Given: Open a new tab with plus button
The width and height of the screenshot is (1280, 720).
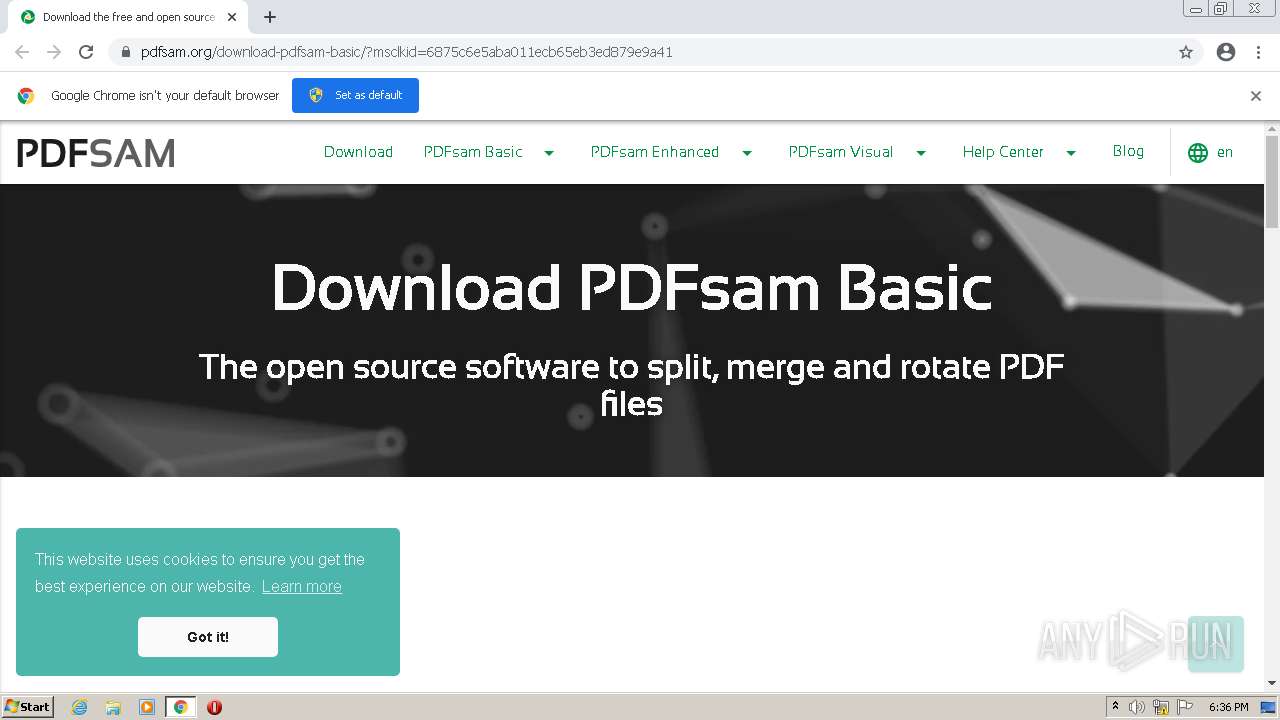Looking at the screenshot, I should pos(270,17).
